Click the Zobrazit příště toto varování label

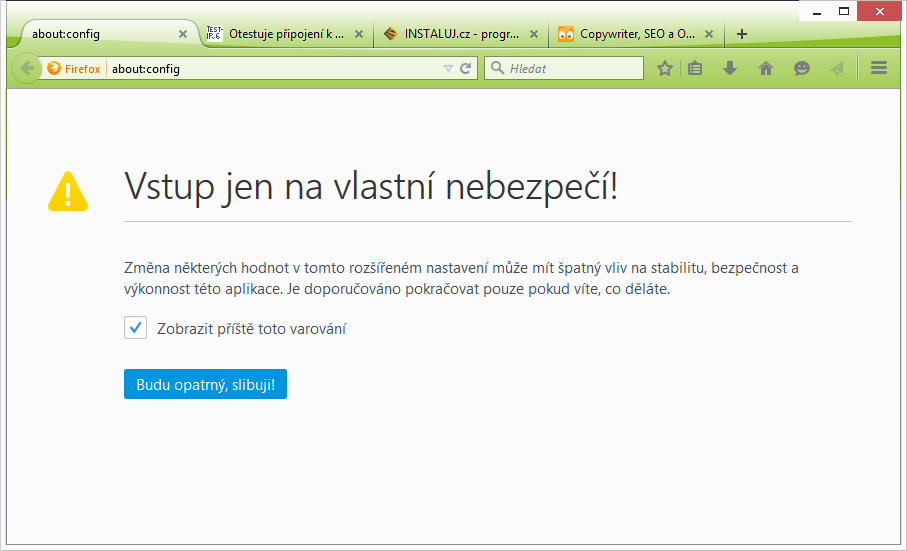click(252, 329)
